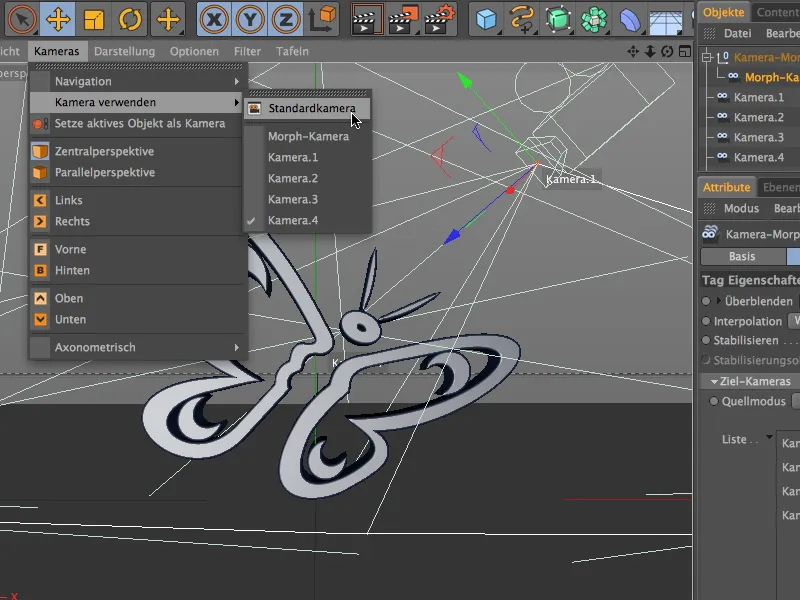The width and height of the screenshot is (800, 600).
Task: Open the Optionen menu
Action: pos(194,52)
